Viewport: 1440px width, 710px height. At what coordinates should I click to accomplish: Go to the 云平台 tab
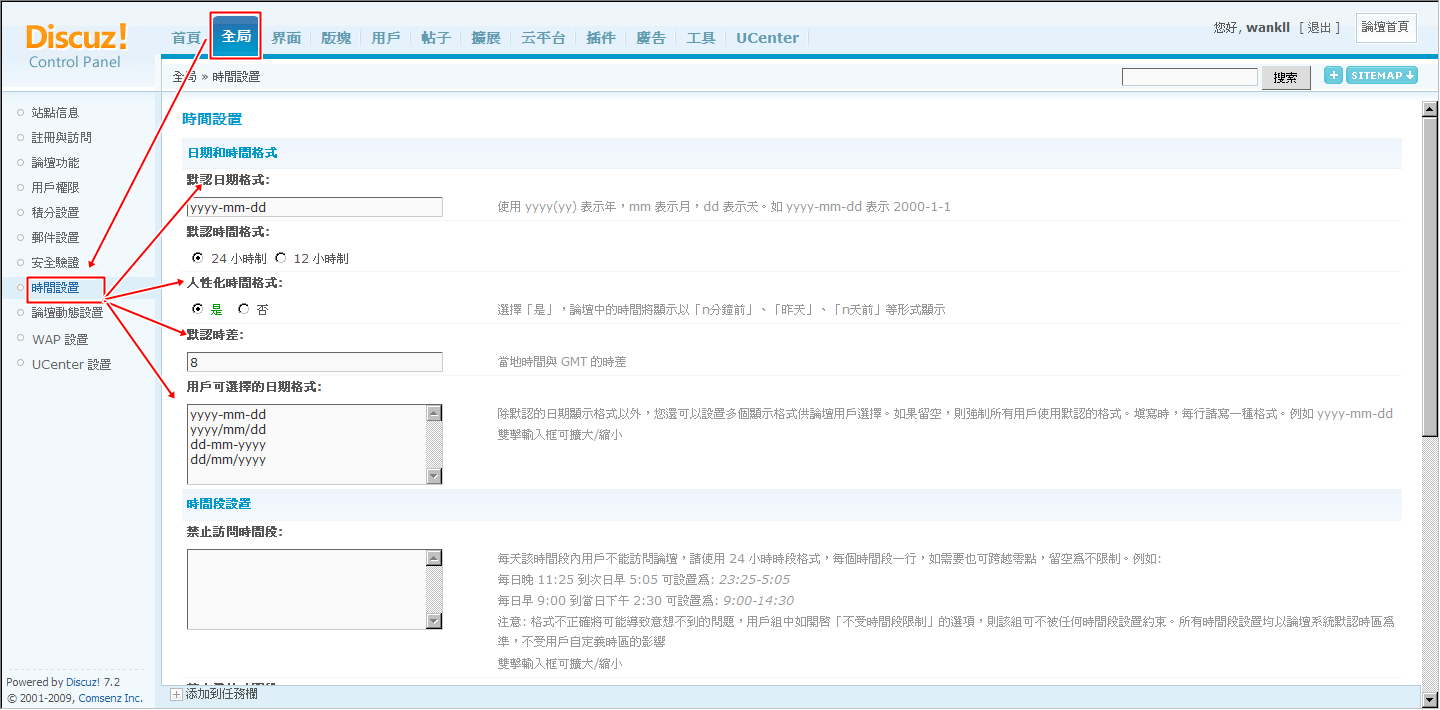pos(543,38)
